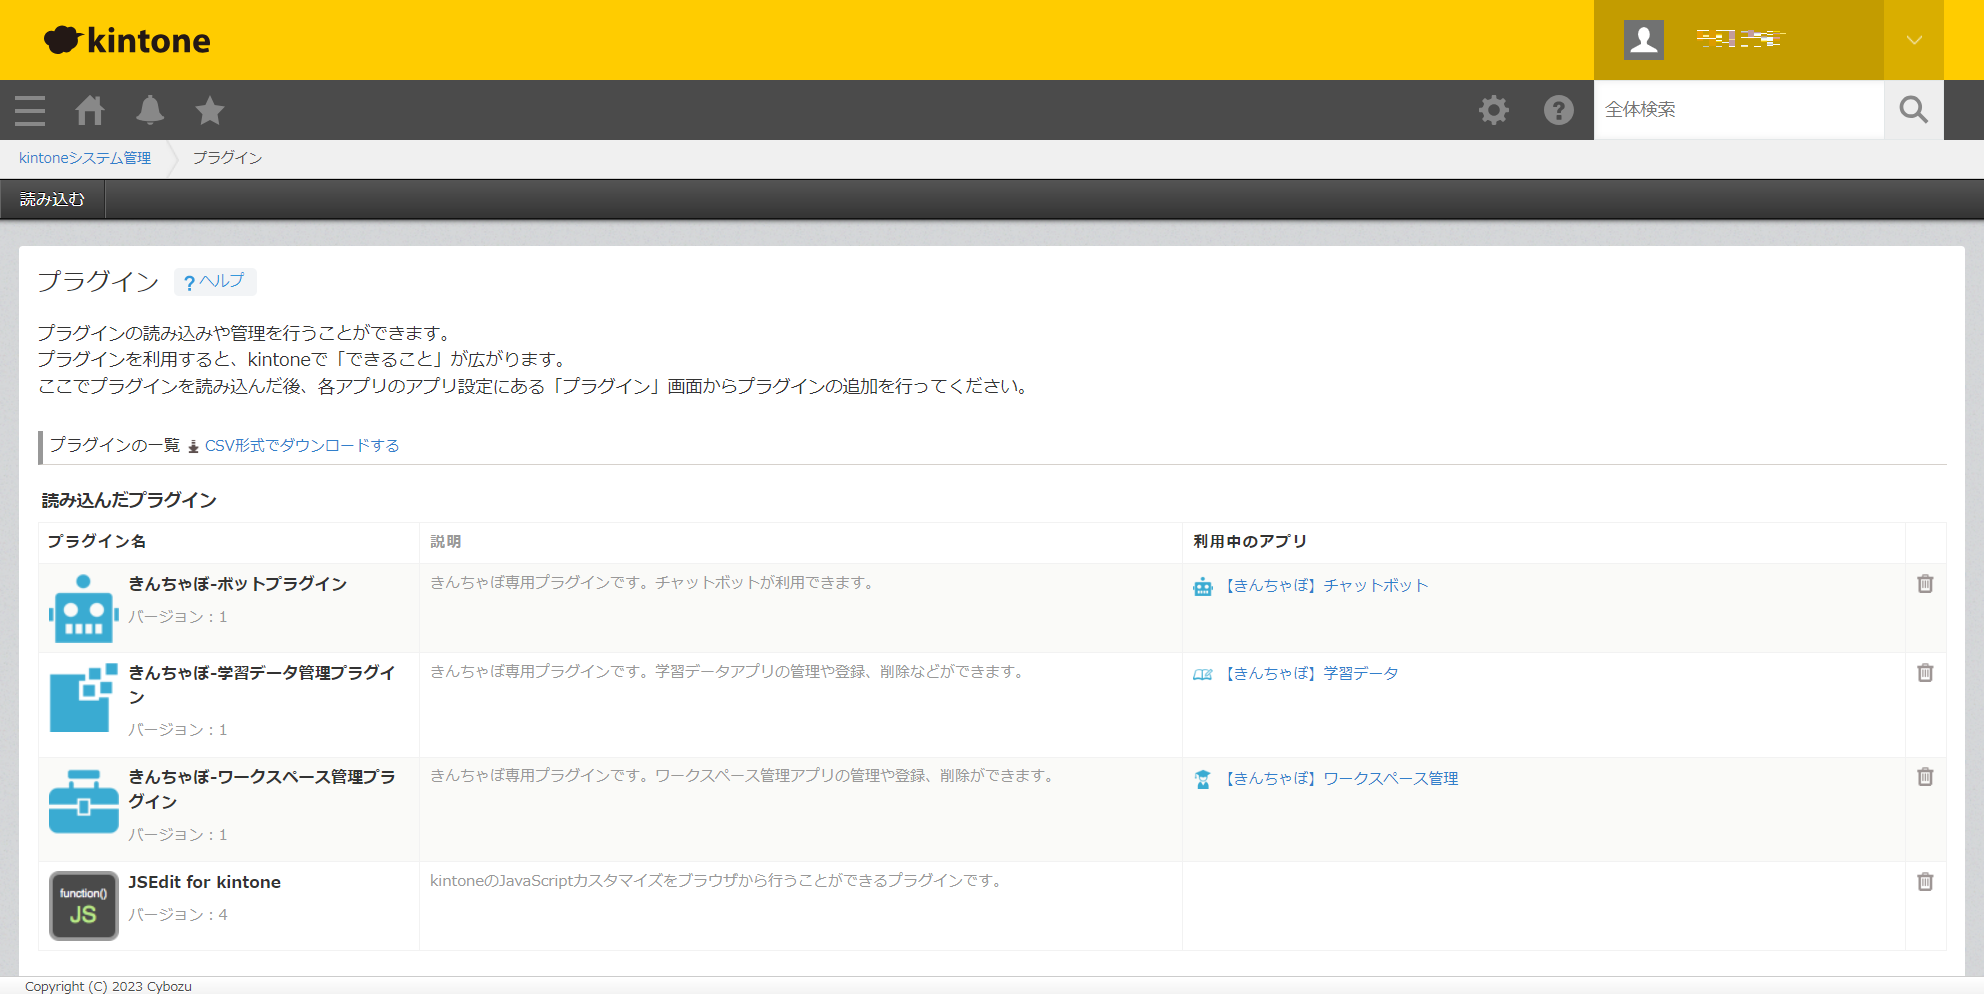Screen dimensions: 1984x994
Task: Open the help question mark icon
Action: pos(1558,110)
